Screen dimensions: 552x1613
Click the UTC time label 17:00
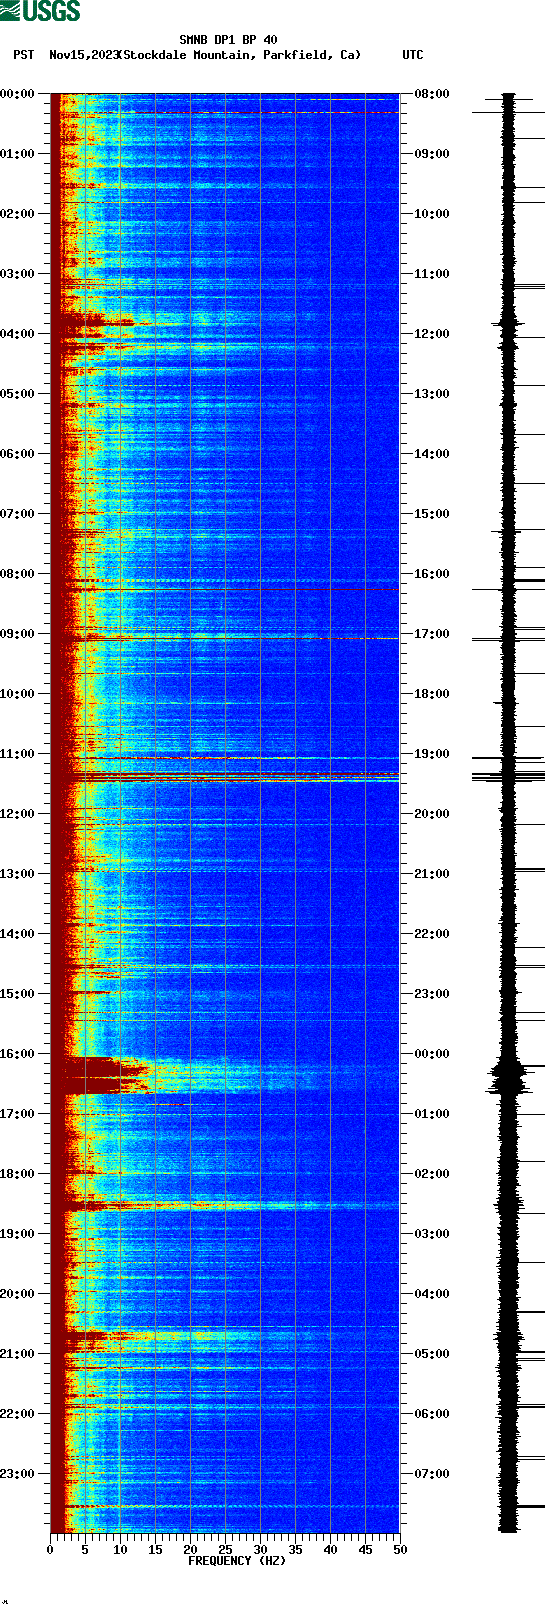pyautogui.click(x=431, y=634)
